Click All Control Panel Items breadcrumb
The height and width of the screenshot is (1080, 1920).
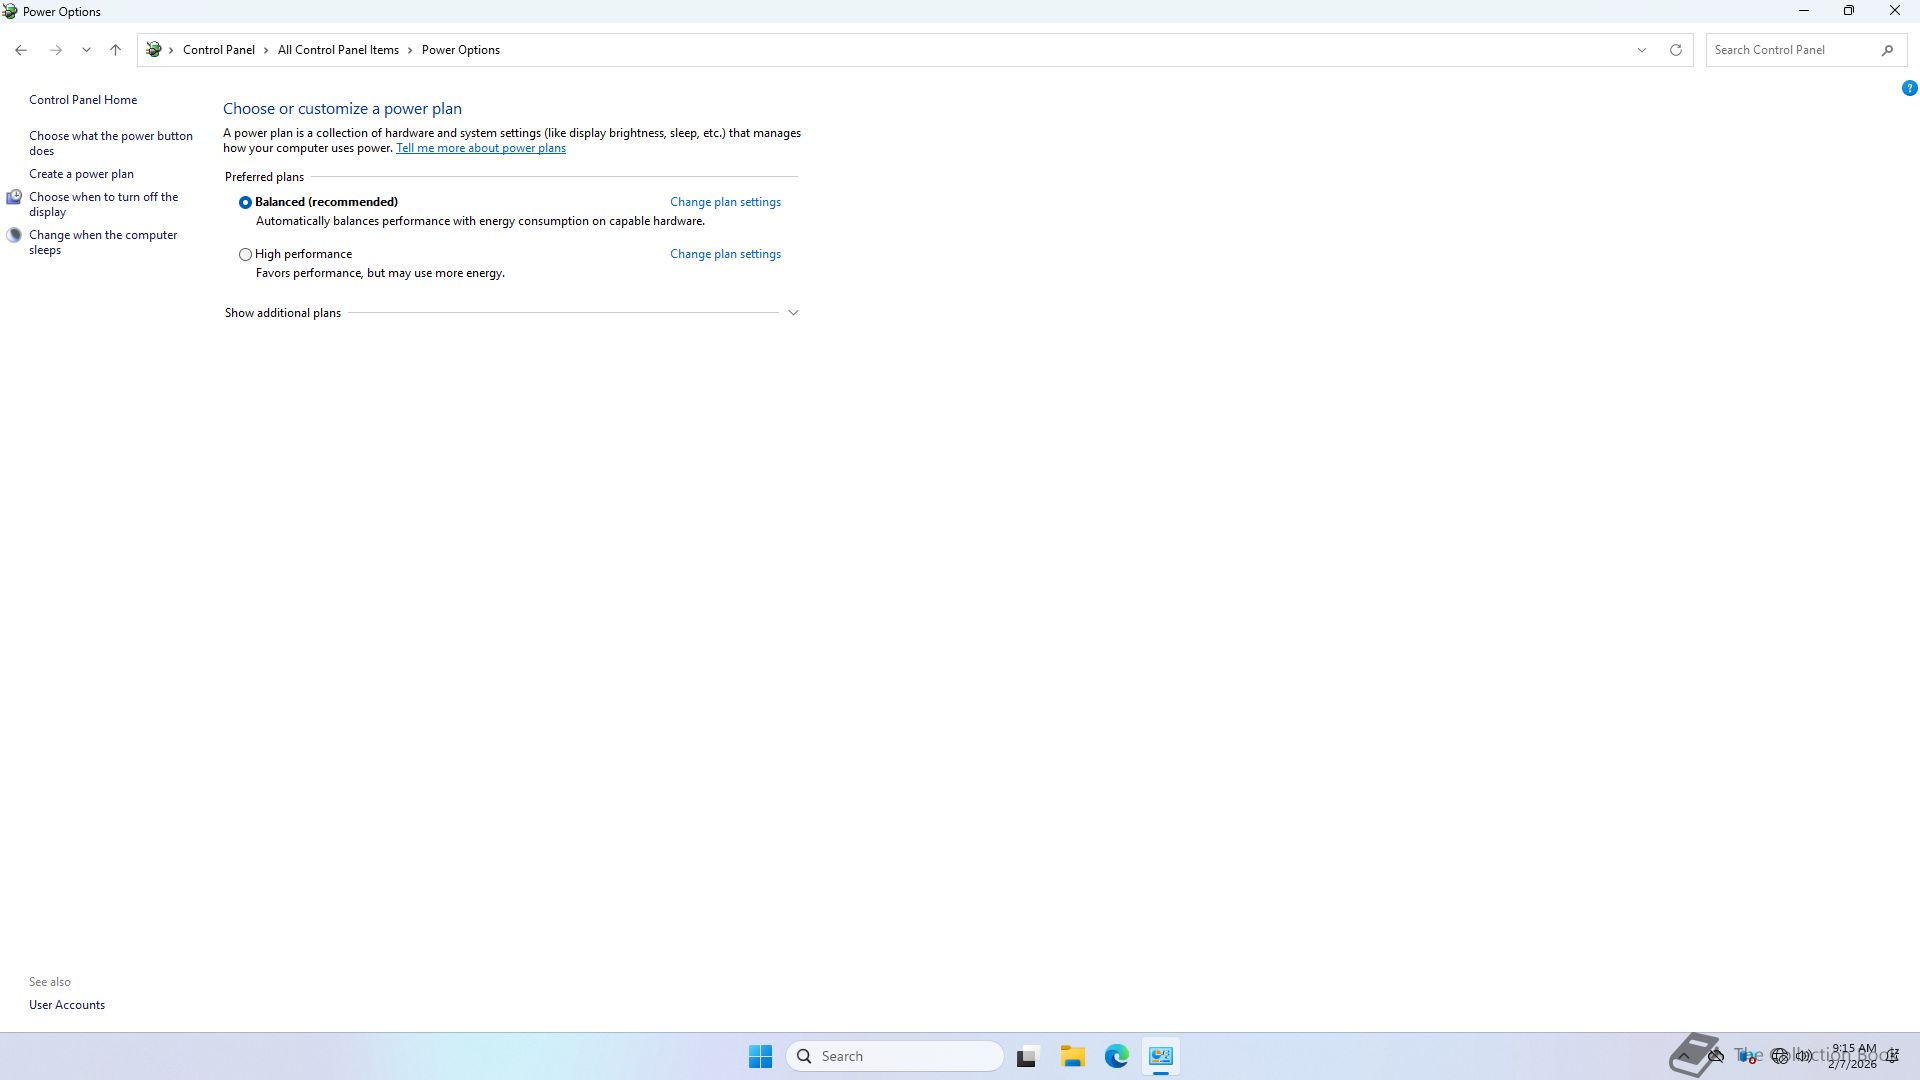click(338, 50)
